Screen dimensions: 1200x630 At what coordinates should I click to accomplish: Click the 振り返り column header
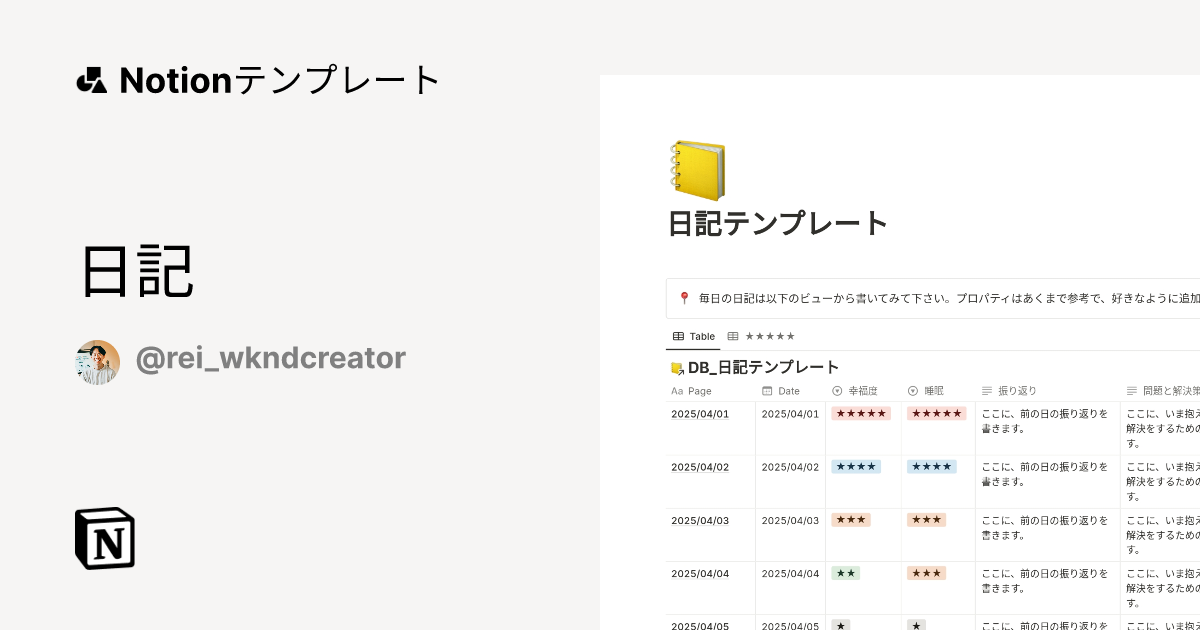[1016, 391]
